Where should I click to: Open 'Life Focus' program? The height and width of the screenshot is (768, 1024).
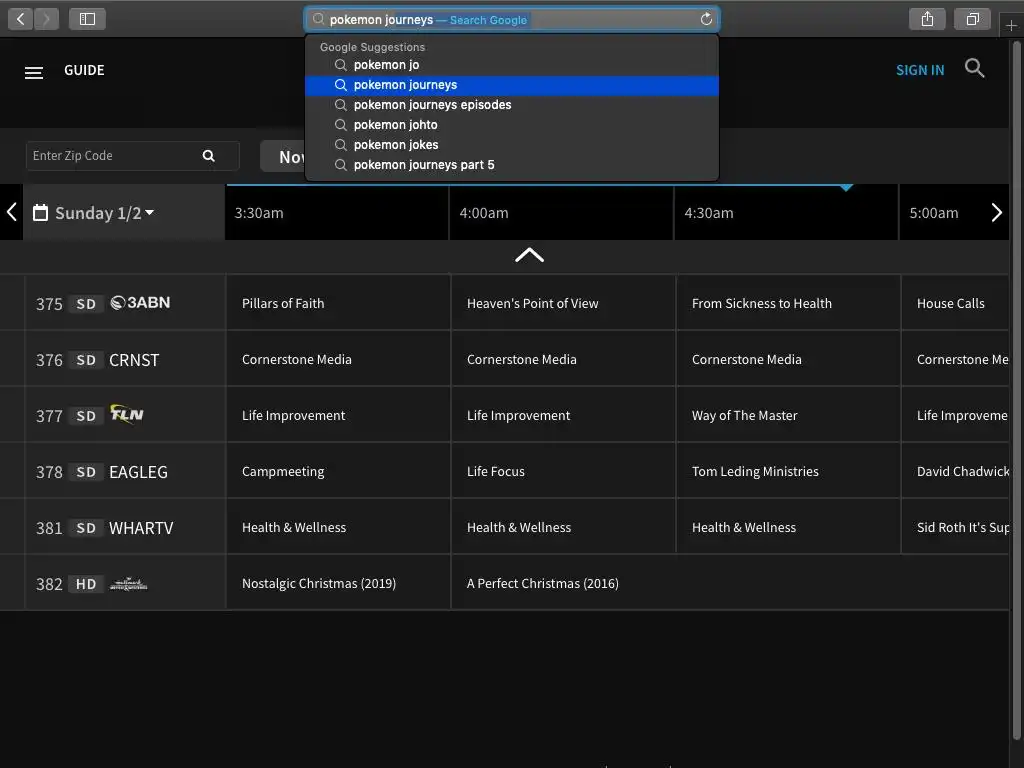563,471
